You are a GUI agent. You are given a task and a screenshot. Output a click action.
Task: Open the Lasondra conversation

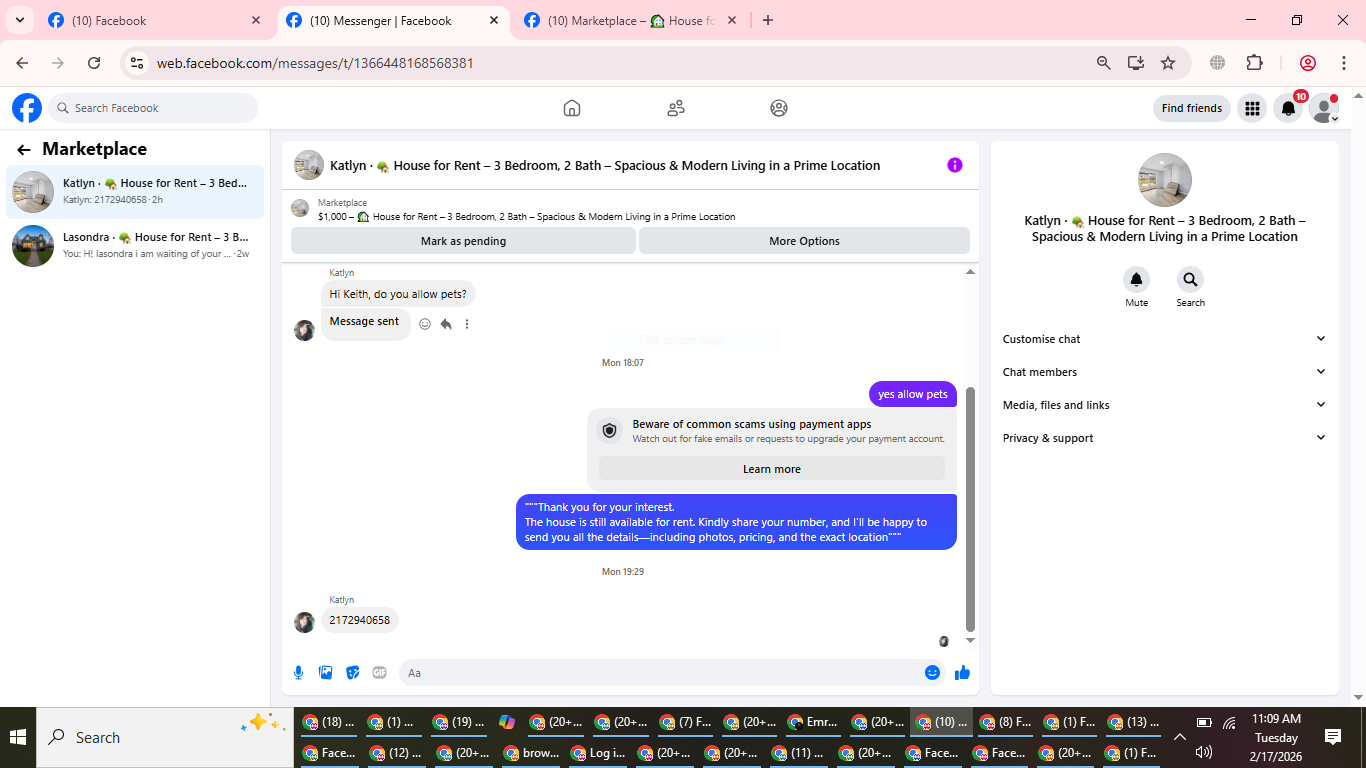(135, 245)
